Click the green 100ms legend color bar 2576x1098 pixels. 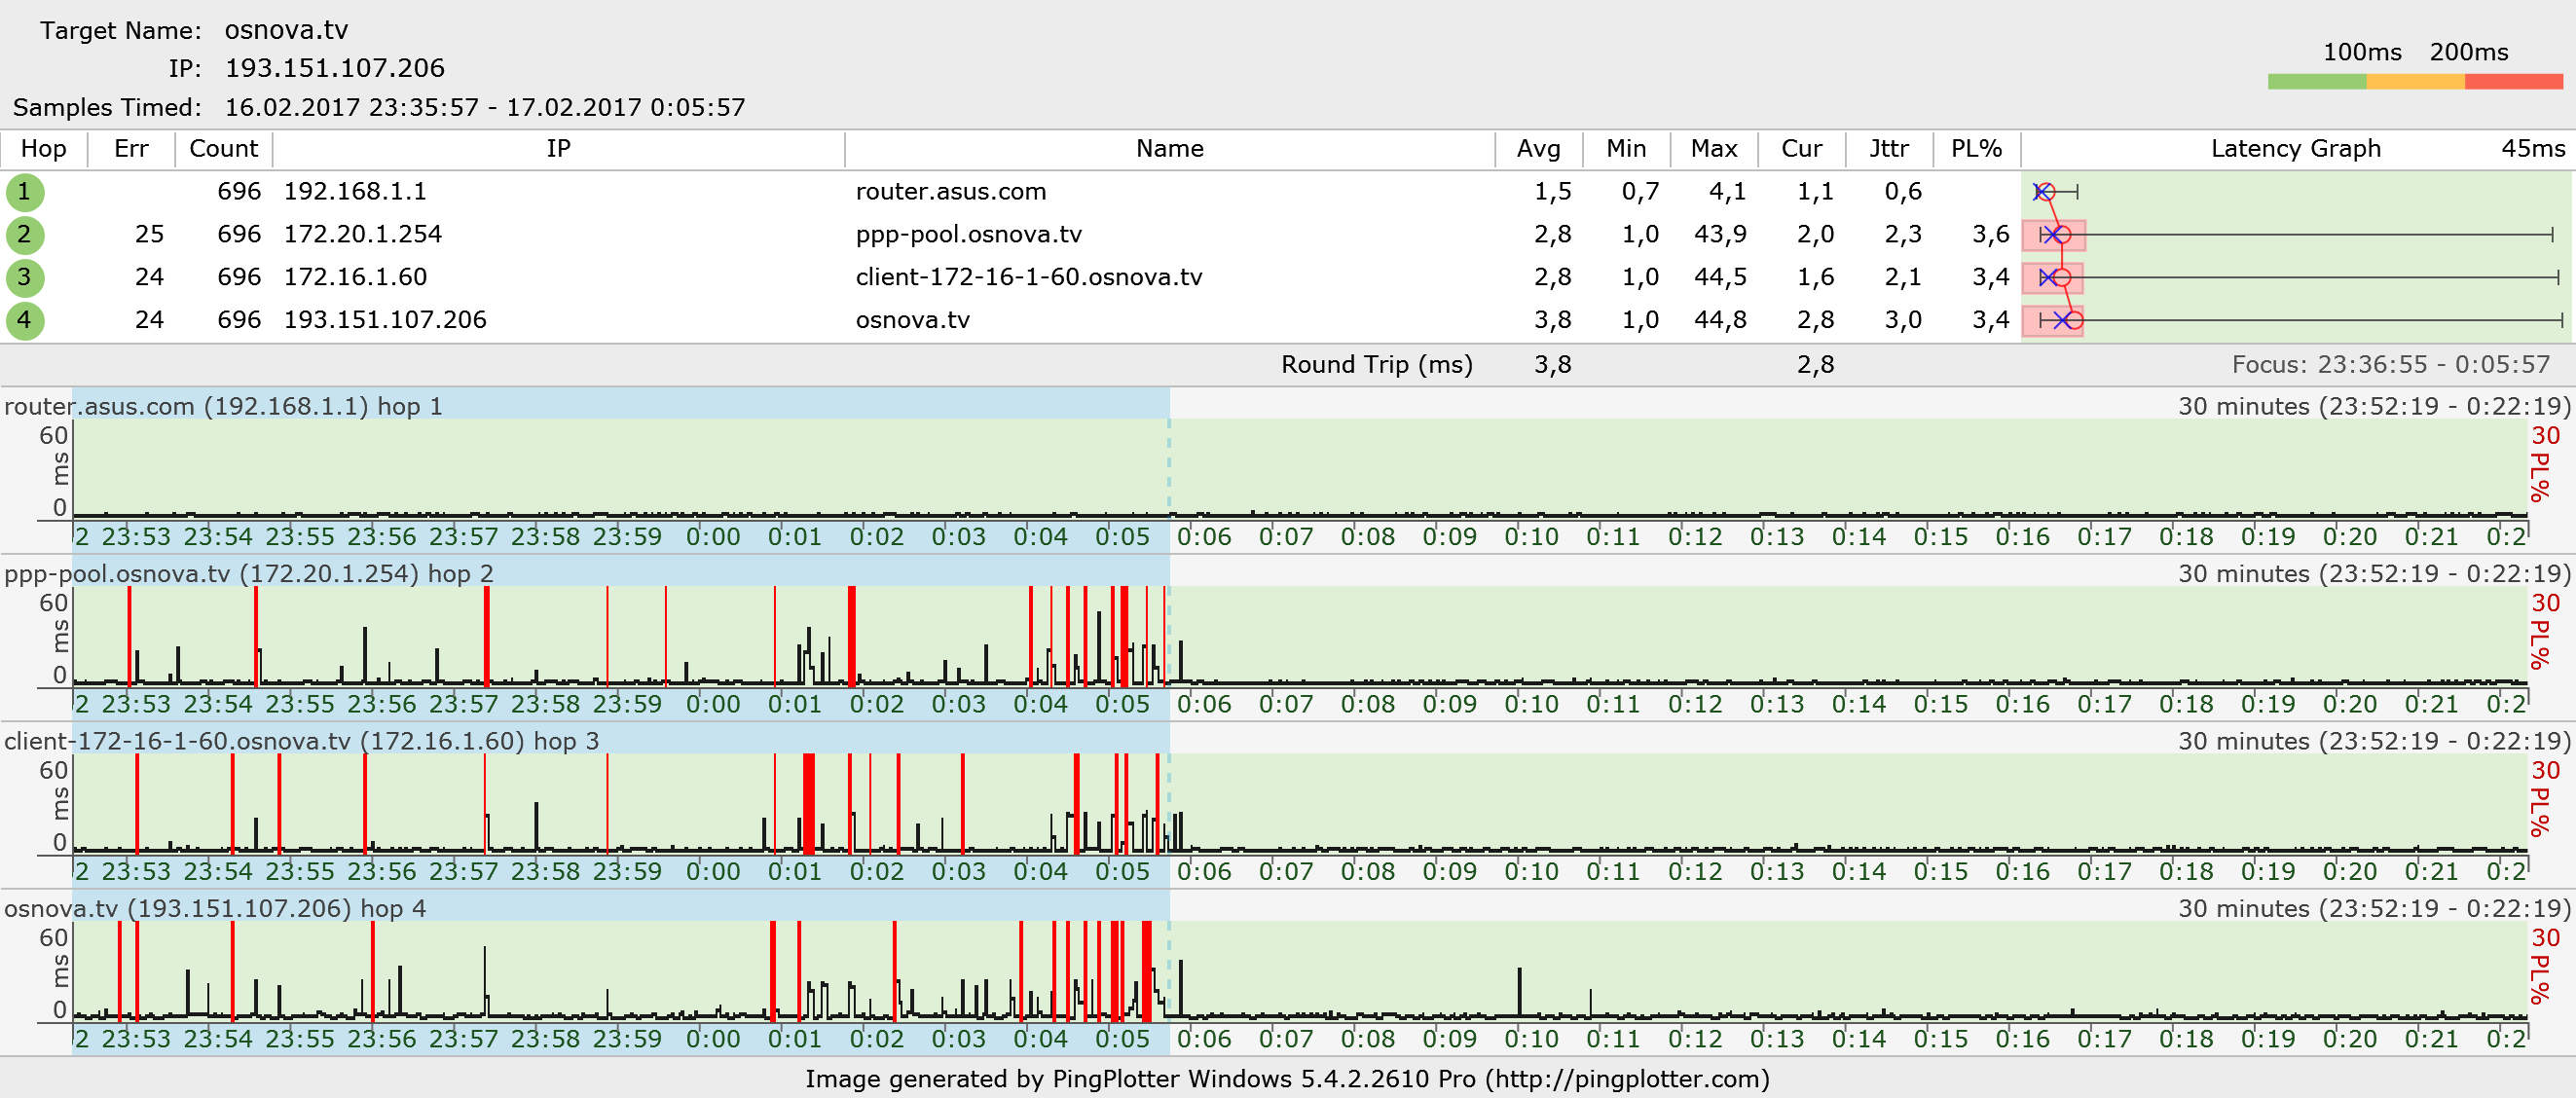pos(2316,82)
